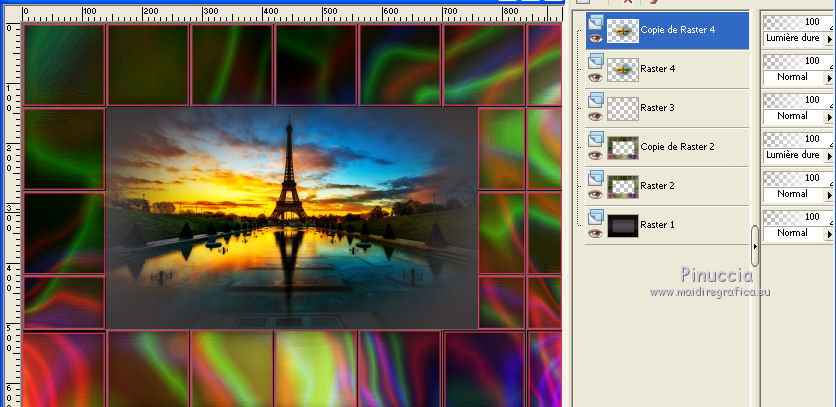Screen dimensions: 836x407
Task: Click the dark Raster 1 layer thumbnail
Action: tap(623, 226)
